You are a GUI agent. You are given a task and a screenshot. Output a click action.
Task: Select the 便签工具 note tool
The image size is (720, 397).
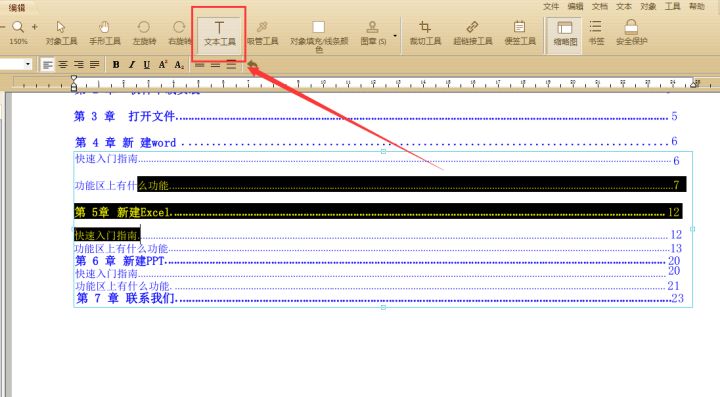point(520,33)
